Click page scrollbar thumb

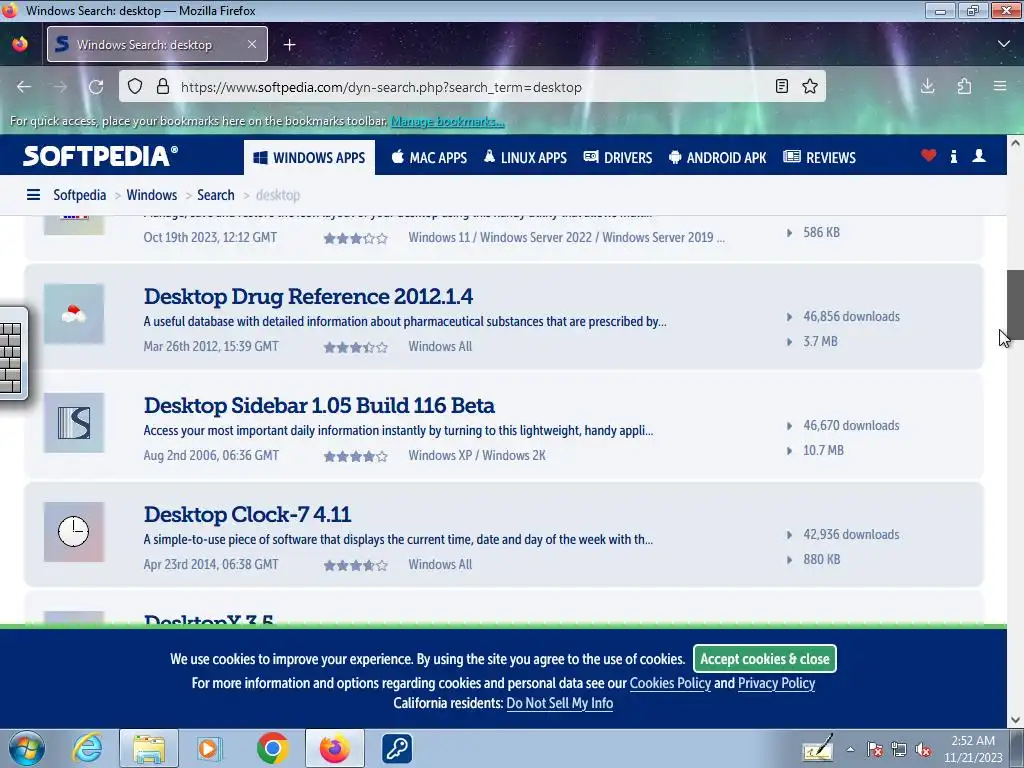point(1015,304)
